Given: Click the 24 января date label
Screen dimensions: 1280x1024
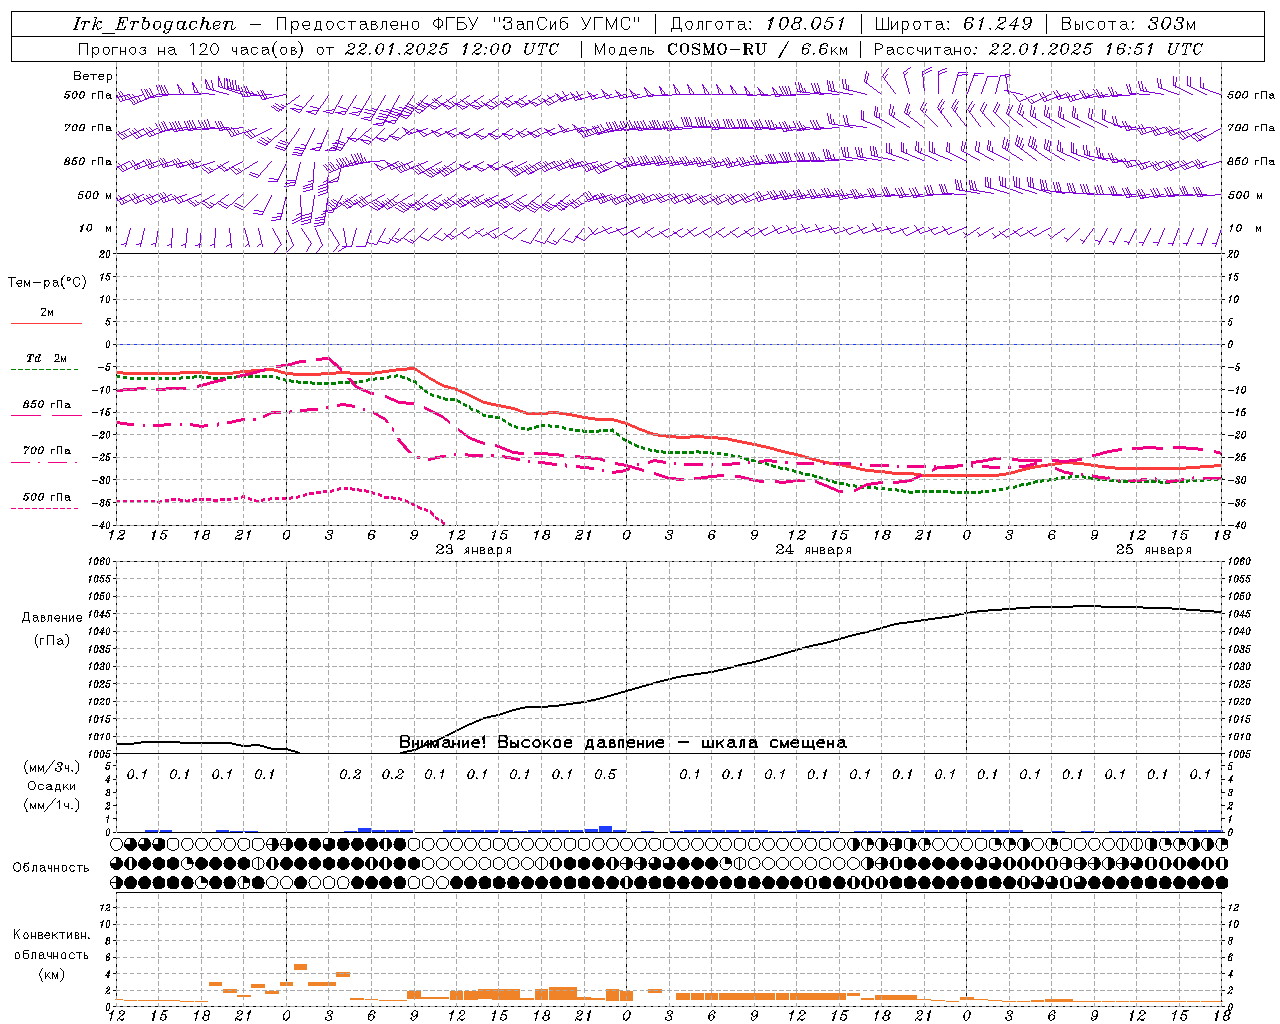Looking at the screenshot, I should point(814,550).
